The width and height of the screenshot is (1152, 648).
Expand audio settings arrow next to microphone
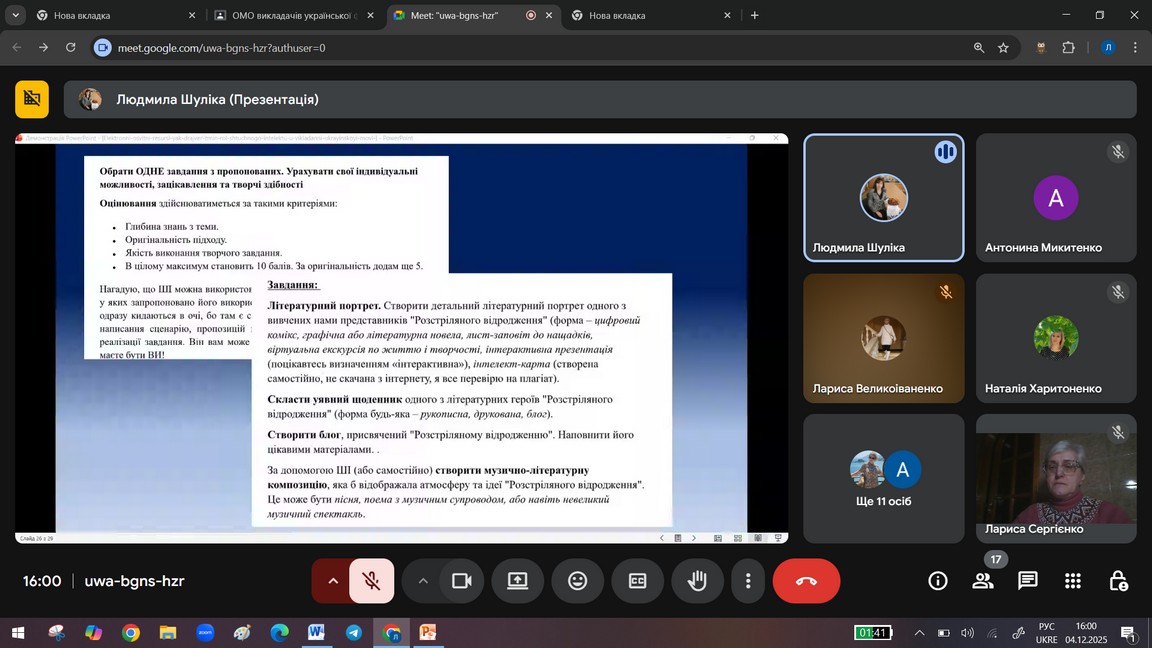tap(332, 581)
